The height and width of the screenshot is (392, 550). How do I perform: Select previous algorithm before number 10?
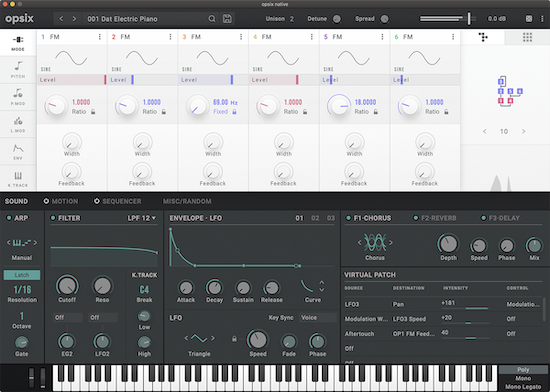tap(484, 131)
